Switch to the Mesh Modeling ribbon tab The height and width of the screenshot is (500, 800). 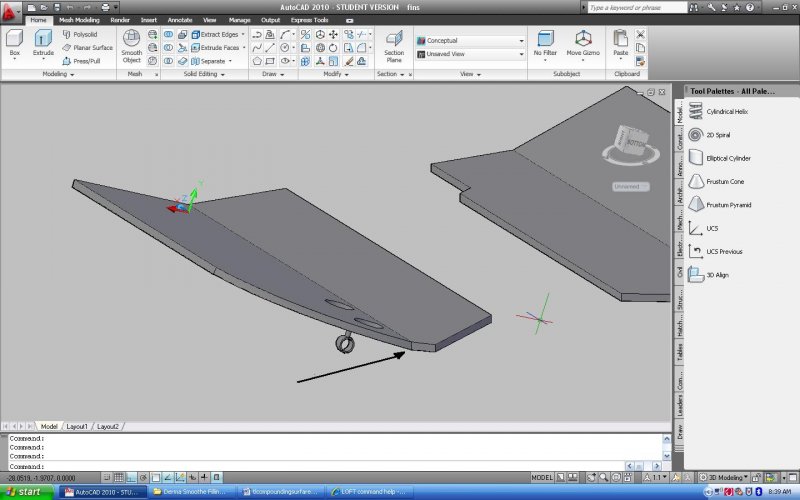(78, 19)
